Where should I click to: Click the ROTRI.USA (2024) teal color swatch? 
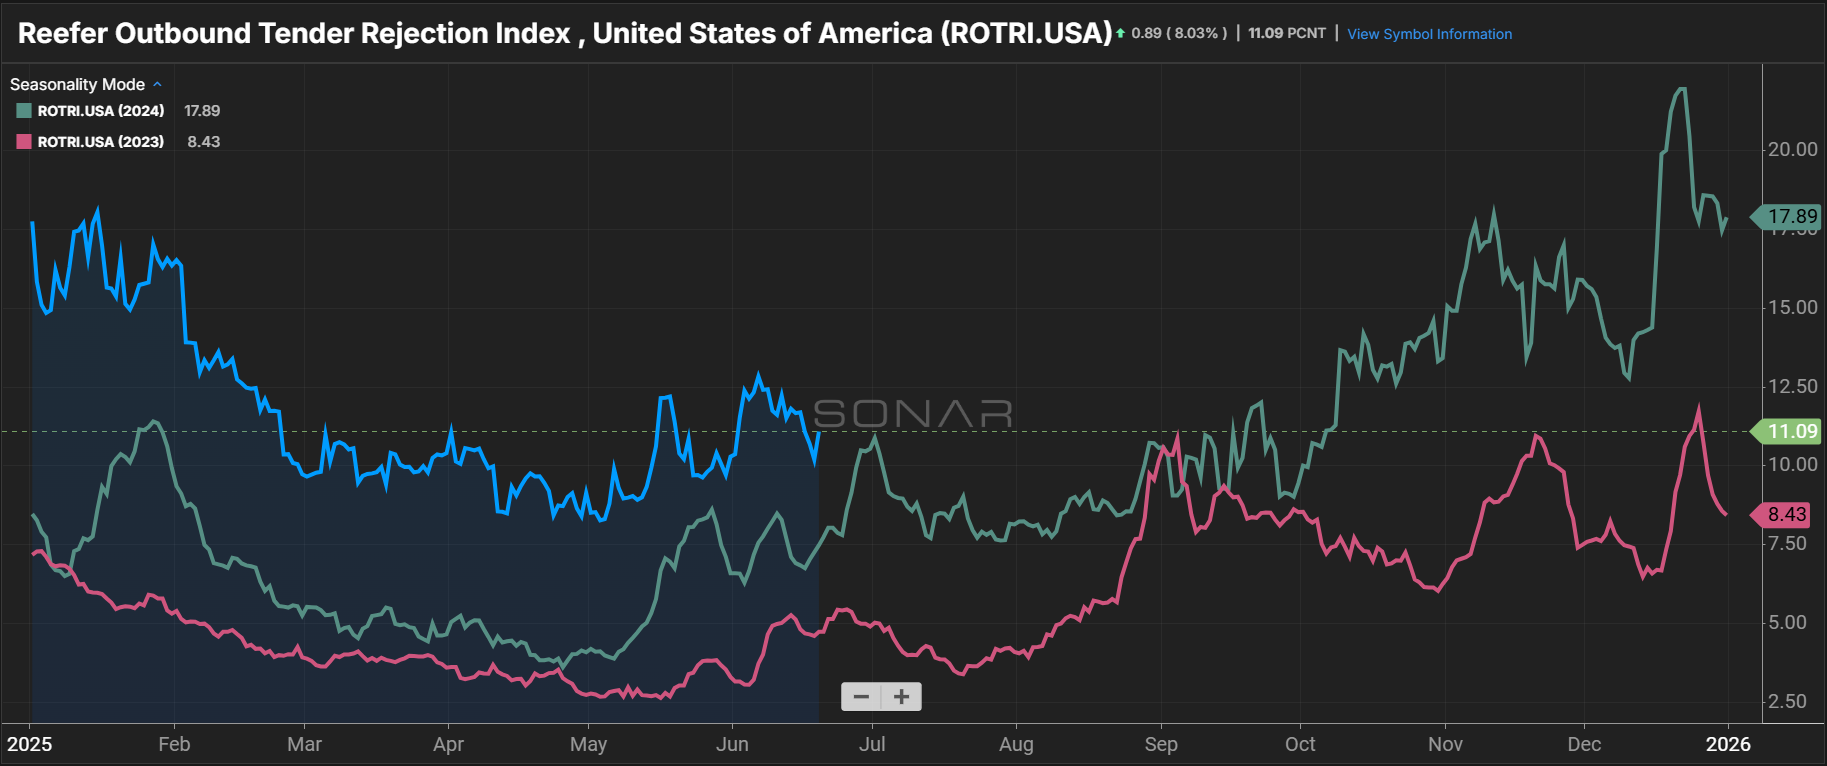[24, 111]
